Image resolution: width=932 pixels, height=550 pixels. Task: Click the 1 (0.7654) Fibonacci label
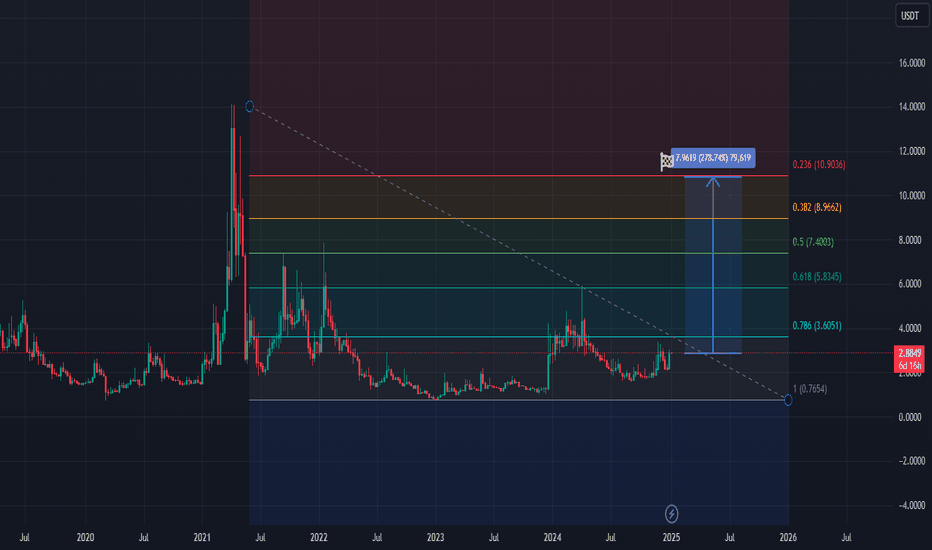pos(810,389)
